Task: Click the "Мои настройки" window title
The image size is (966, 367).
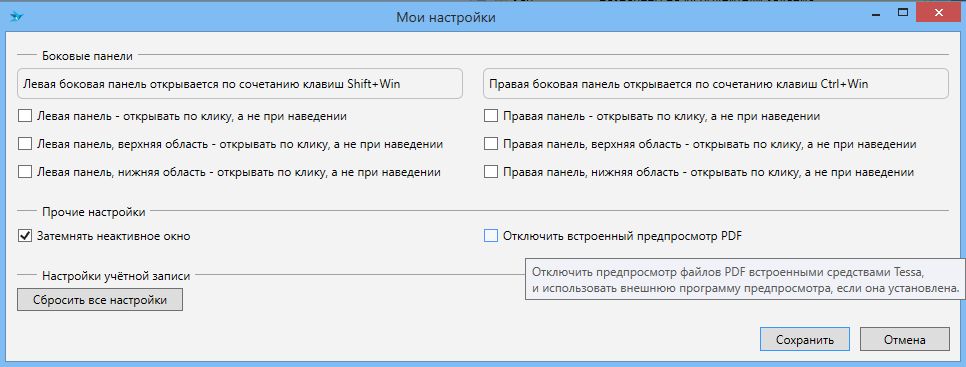Action: (447, 17)
